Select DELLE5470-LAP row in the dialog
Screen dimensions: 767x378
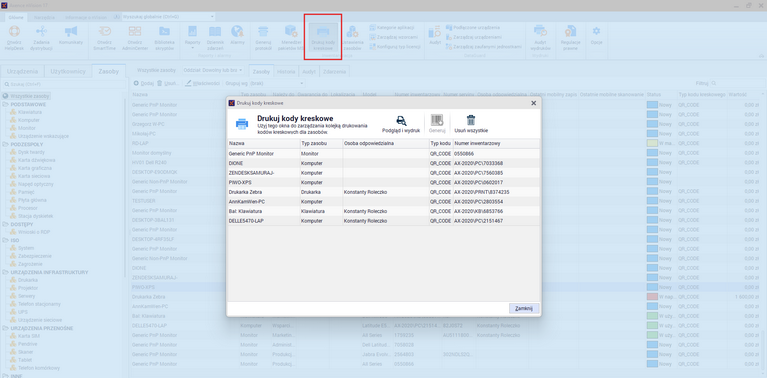click(x=384, y=221)
